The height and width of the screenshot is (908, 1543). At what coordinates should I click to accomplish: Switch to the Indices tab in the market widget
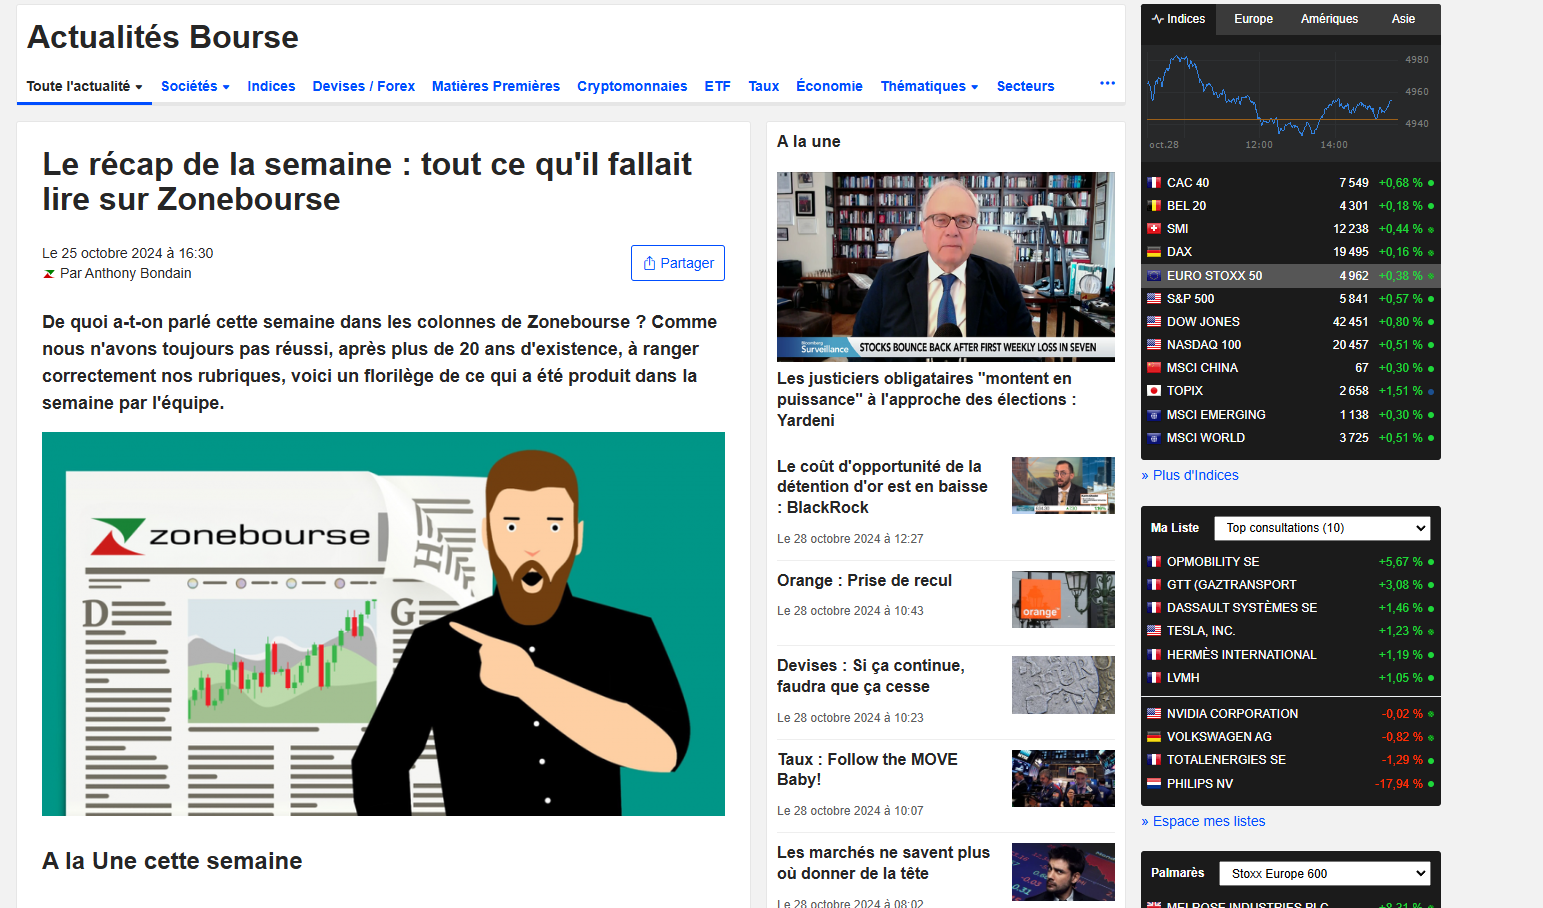tap(1178, 19)
